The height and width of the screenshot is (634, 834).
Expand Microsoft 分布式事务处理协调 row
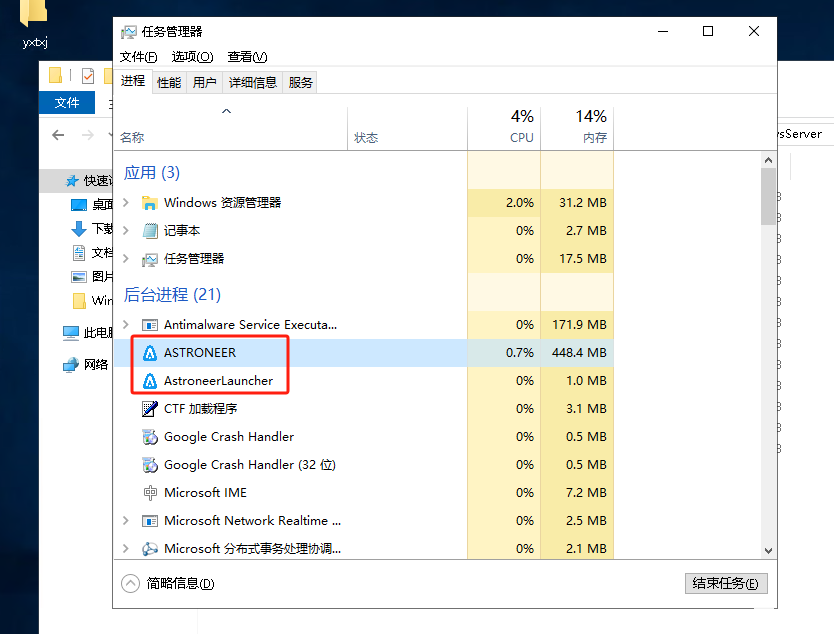tap(126, 549)
